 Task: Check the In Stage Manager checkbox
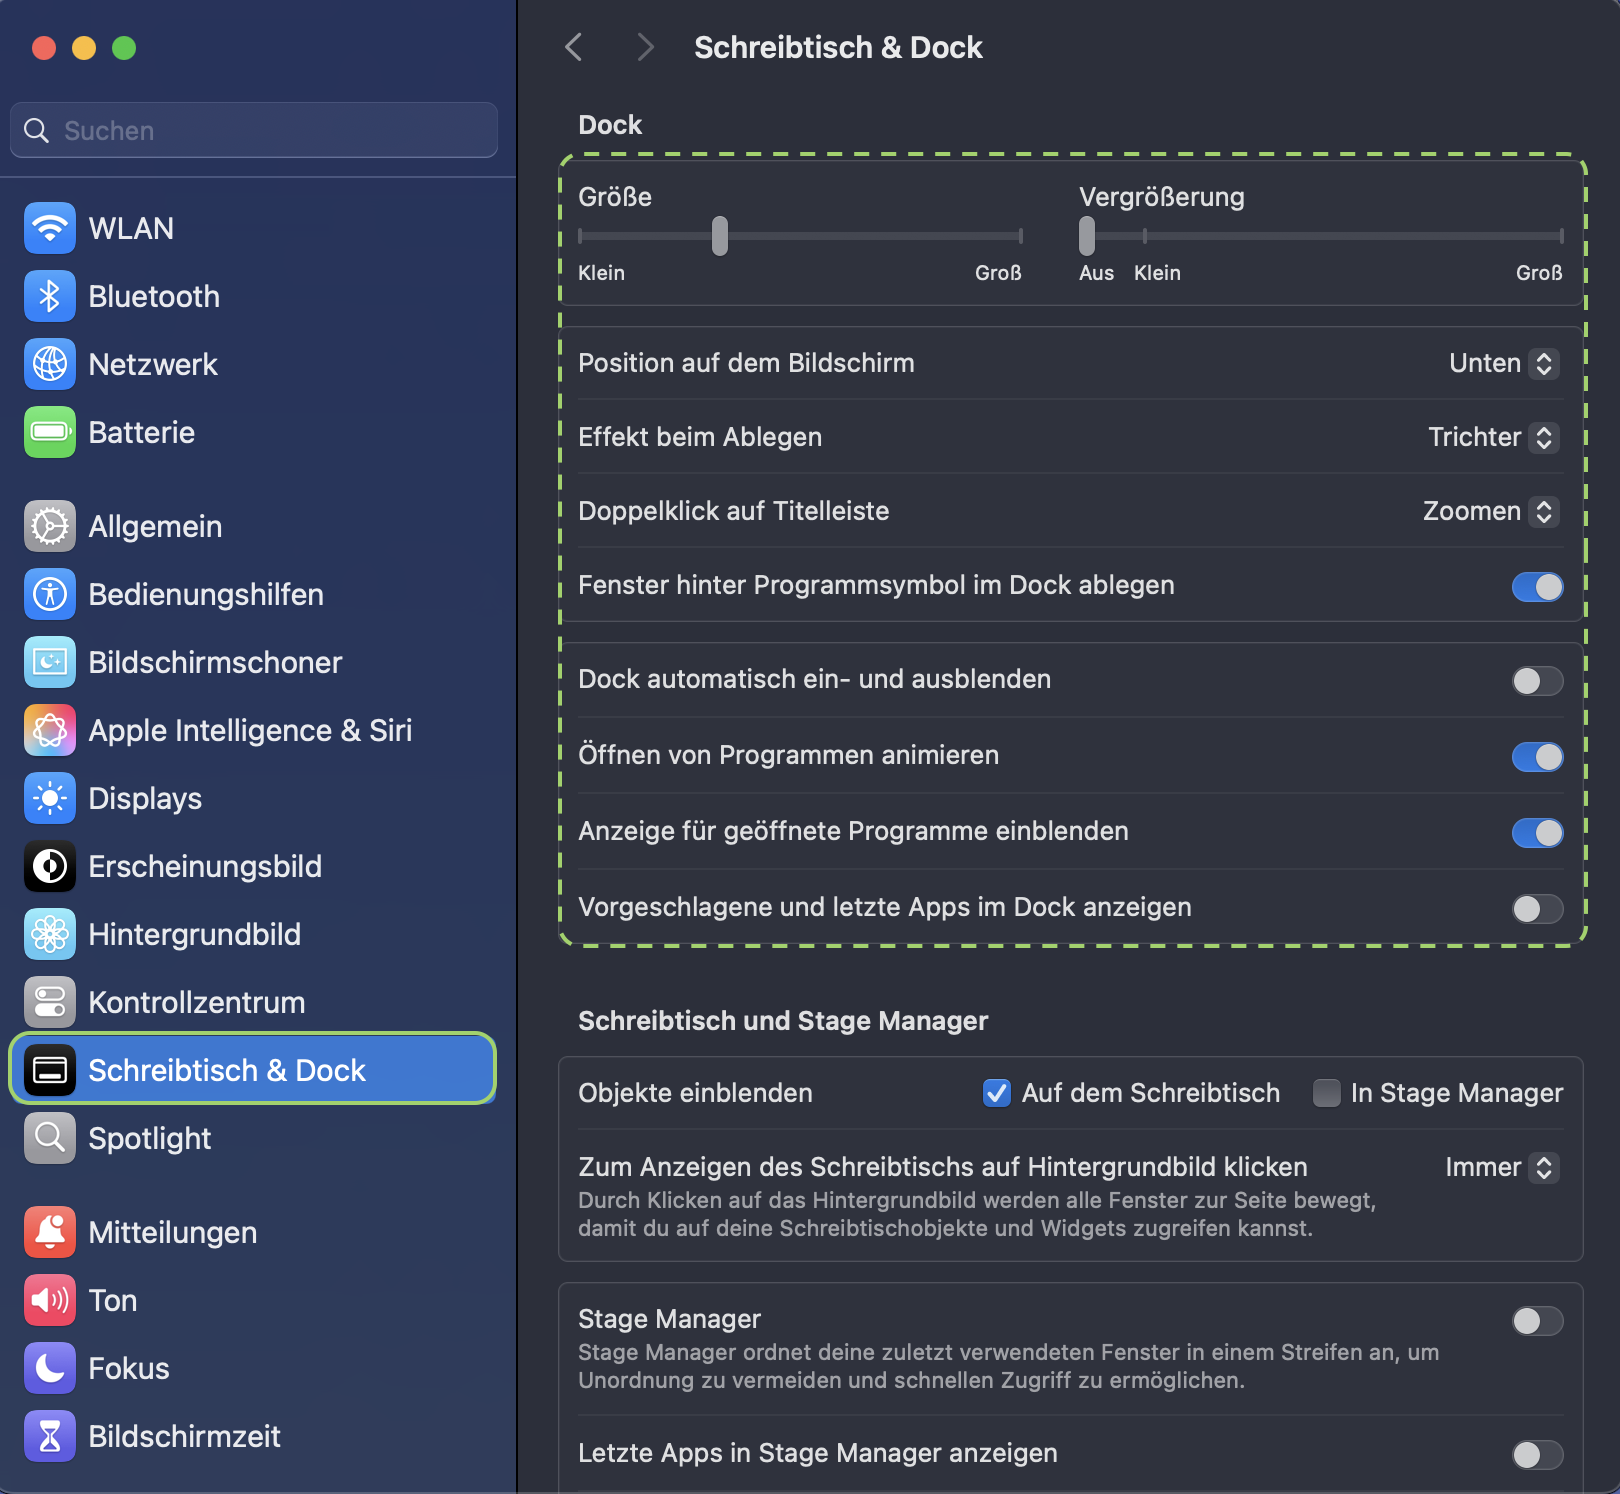[x=1327, y=1093]
